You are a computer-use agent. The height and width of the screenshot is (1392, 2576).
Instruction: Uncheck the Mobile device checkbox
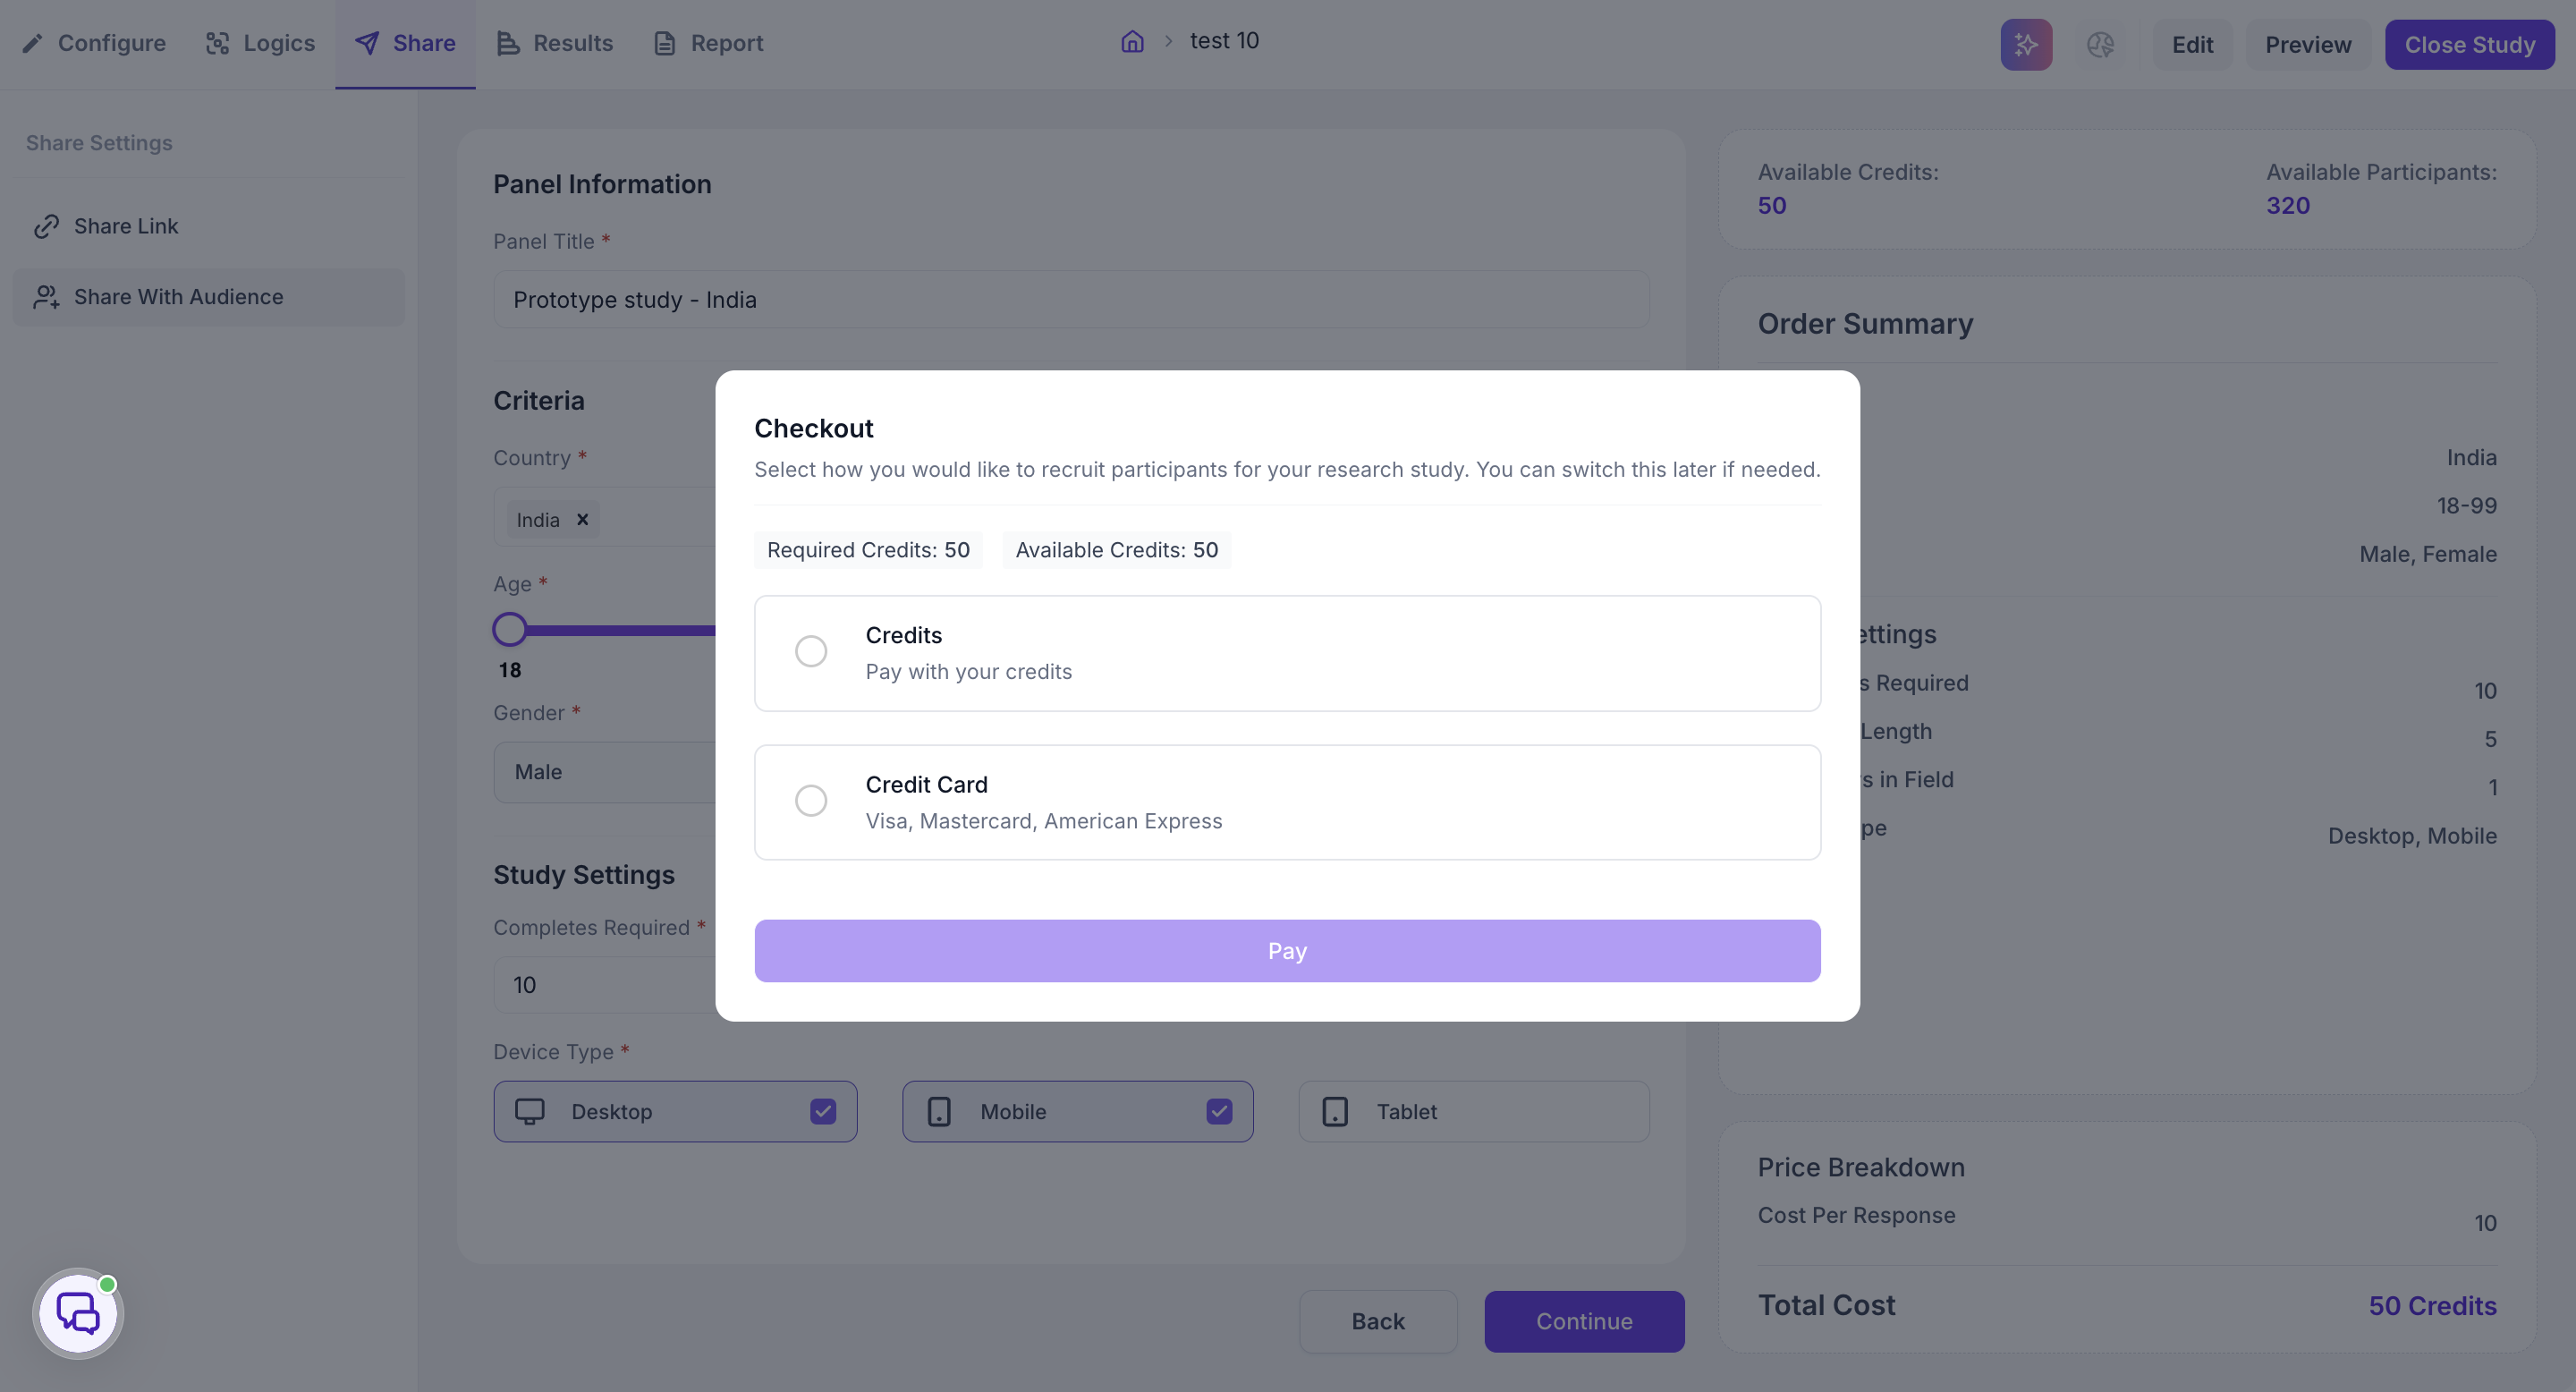pos(1219,1111)
